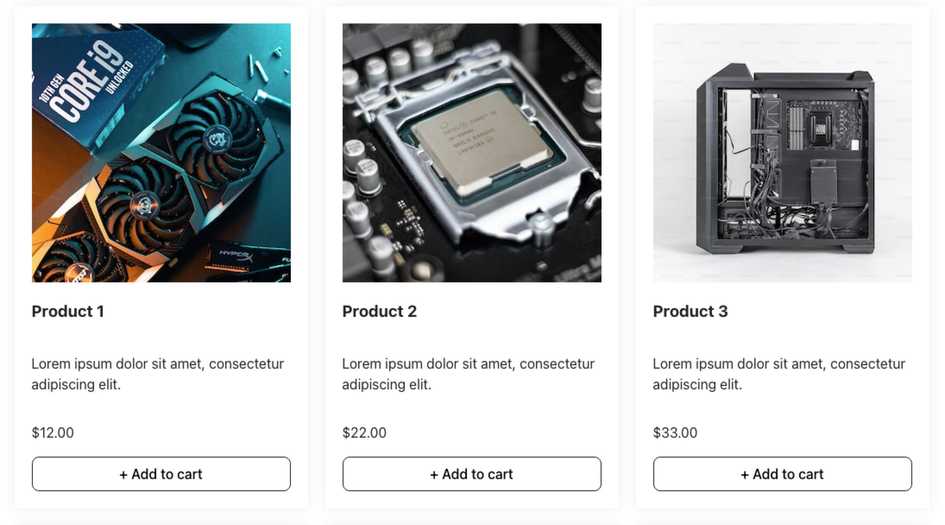Add the $33.00 Product 3 to cart
Image resolution: width=945 pixels, height=525 pixels.
782,474
